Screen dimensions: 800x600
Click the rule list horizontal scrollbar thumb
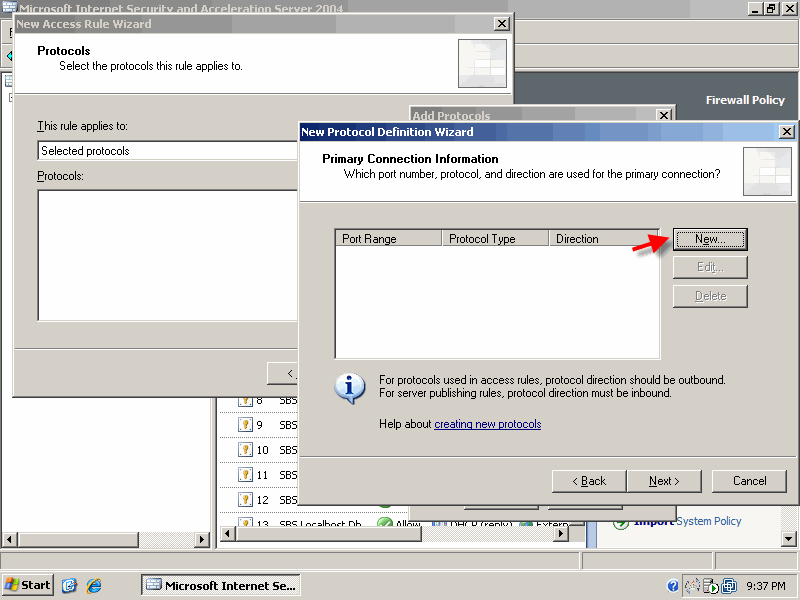point(328,534)
